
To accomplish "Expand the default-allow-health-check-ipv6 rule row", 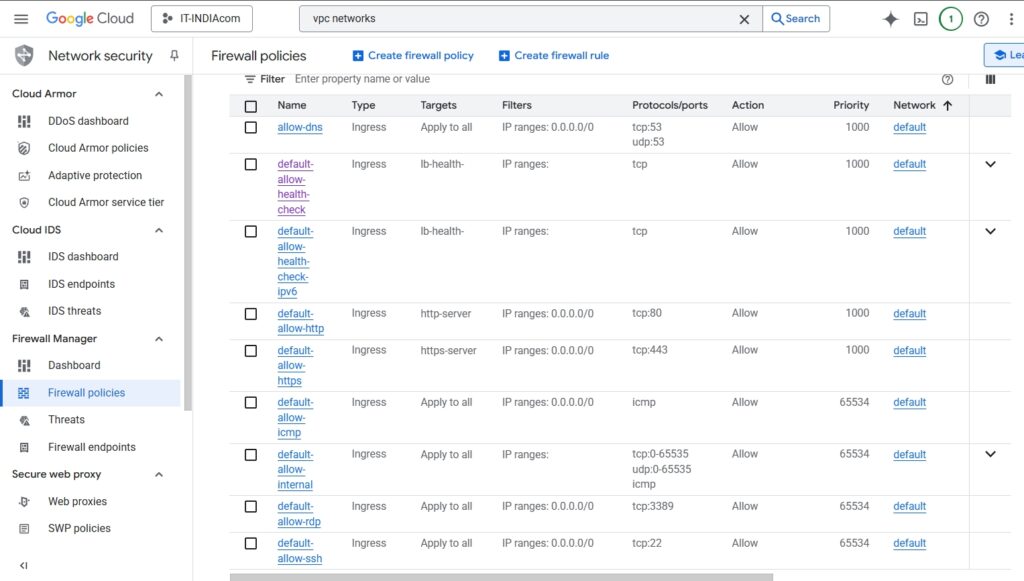I will pyautogui.click(x=990, y=232).
